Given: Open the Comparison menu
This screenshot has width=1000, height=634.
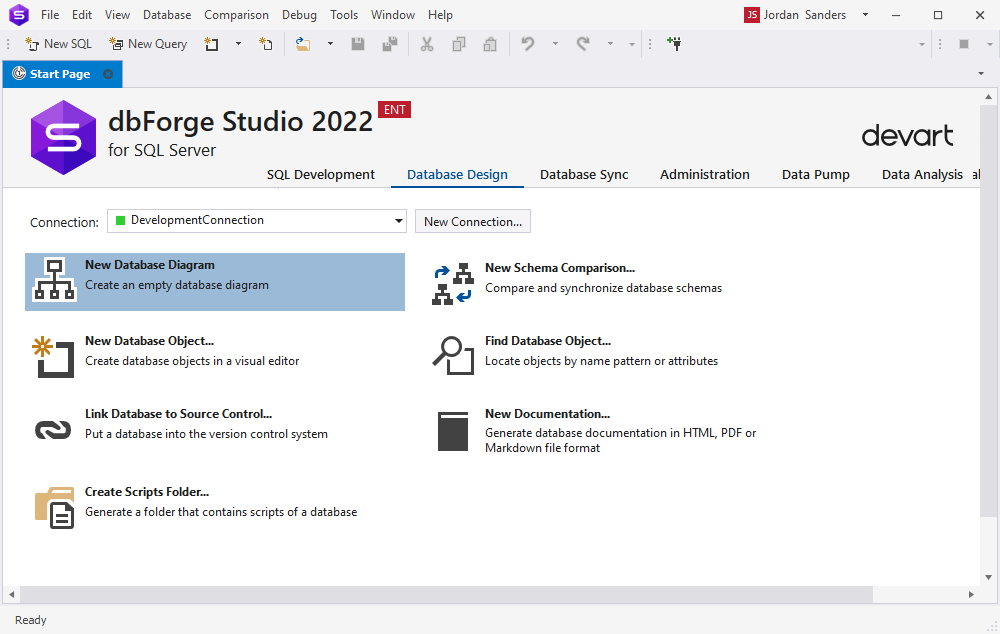Looking at the screenshot, I should click(237, 15).
